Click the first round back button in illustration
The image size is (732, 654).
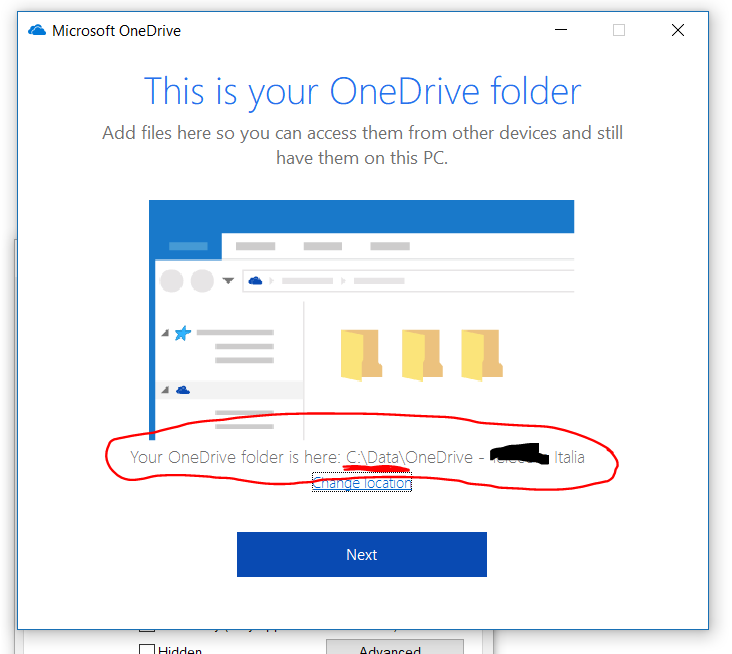(x=172, y=281)
